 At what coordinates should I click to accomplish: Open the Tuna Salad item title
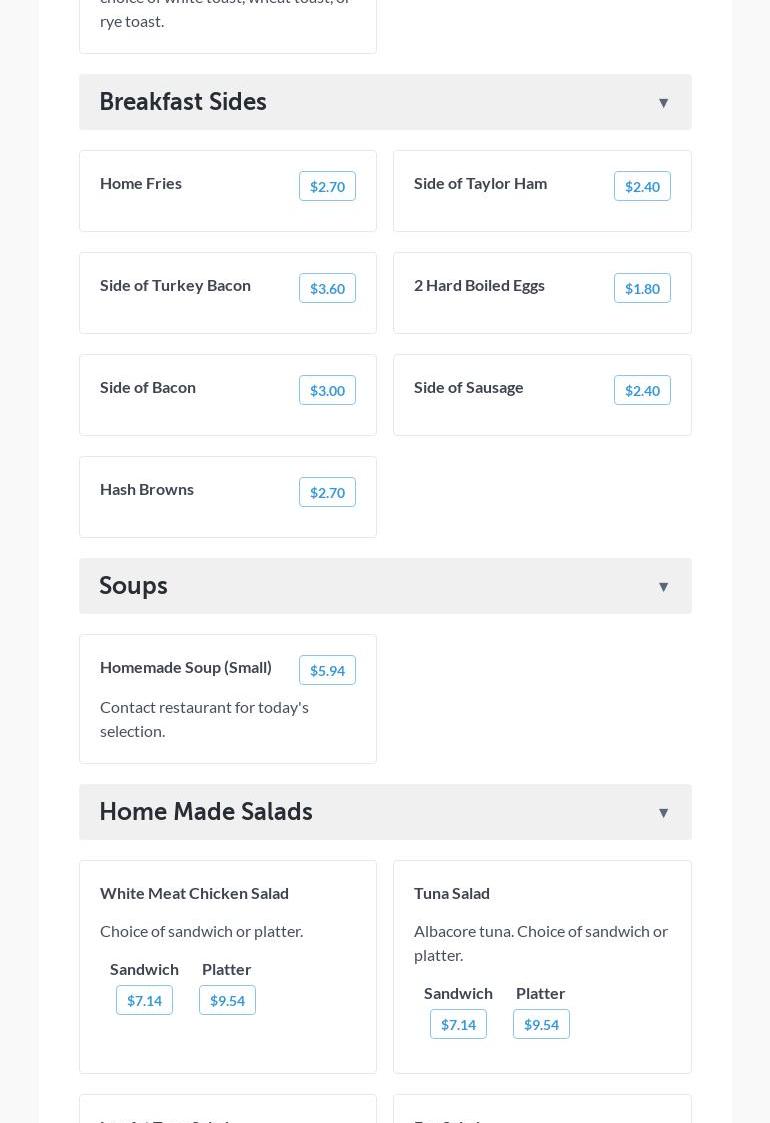pos(452,893)
